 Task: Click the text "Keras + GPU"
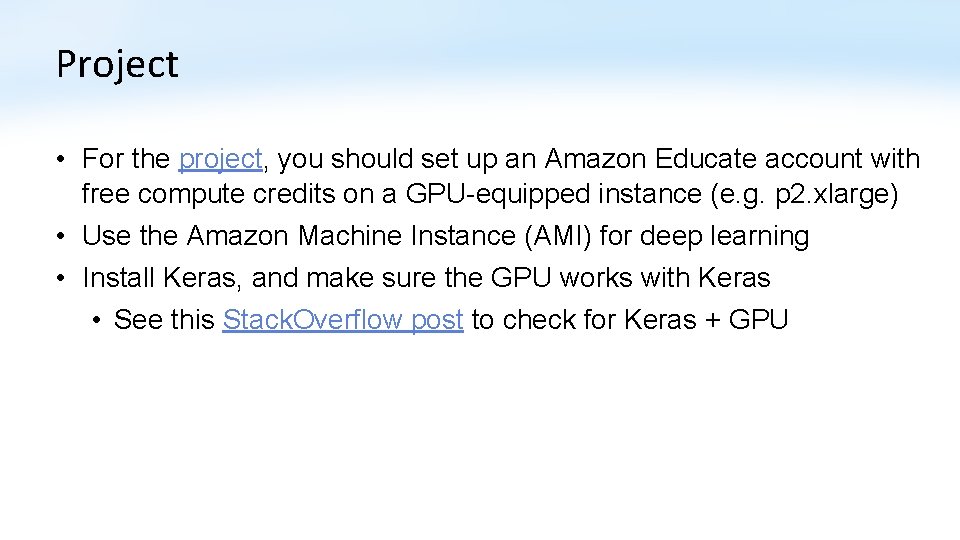point(706,320)
